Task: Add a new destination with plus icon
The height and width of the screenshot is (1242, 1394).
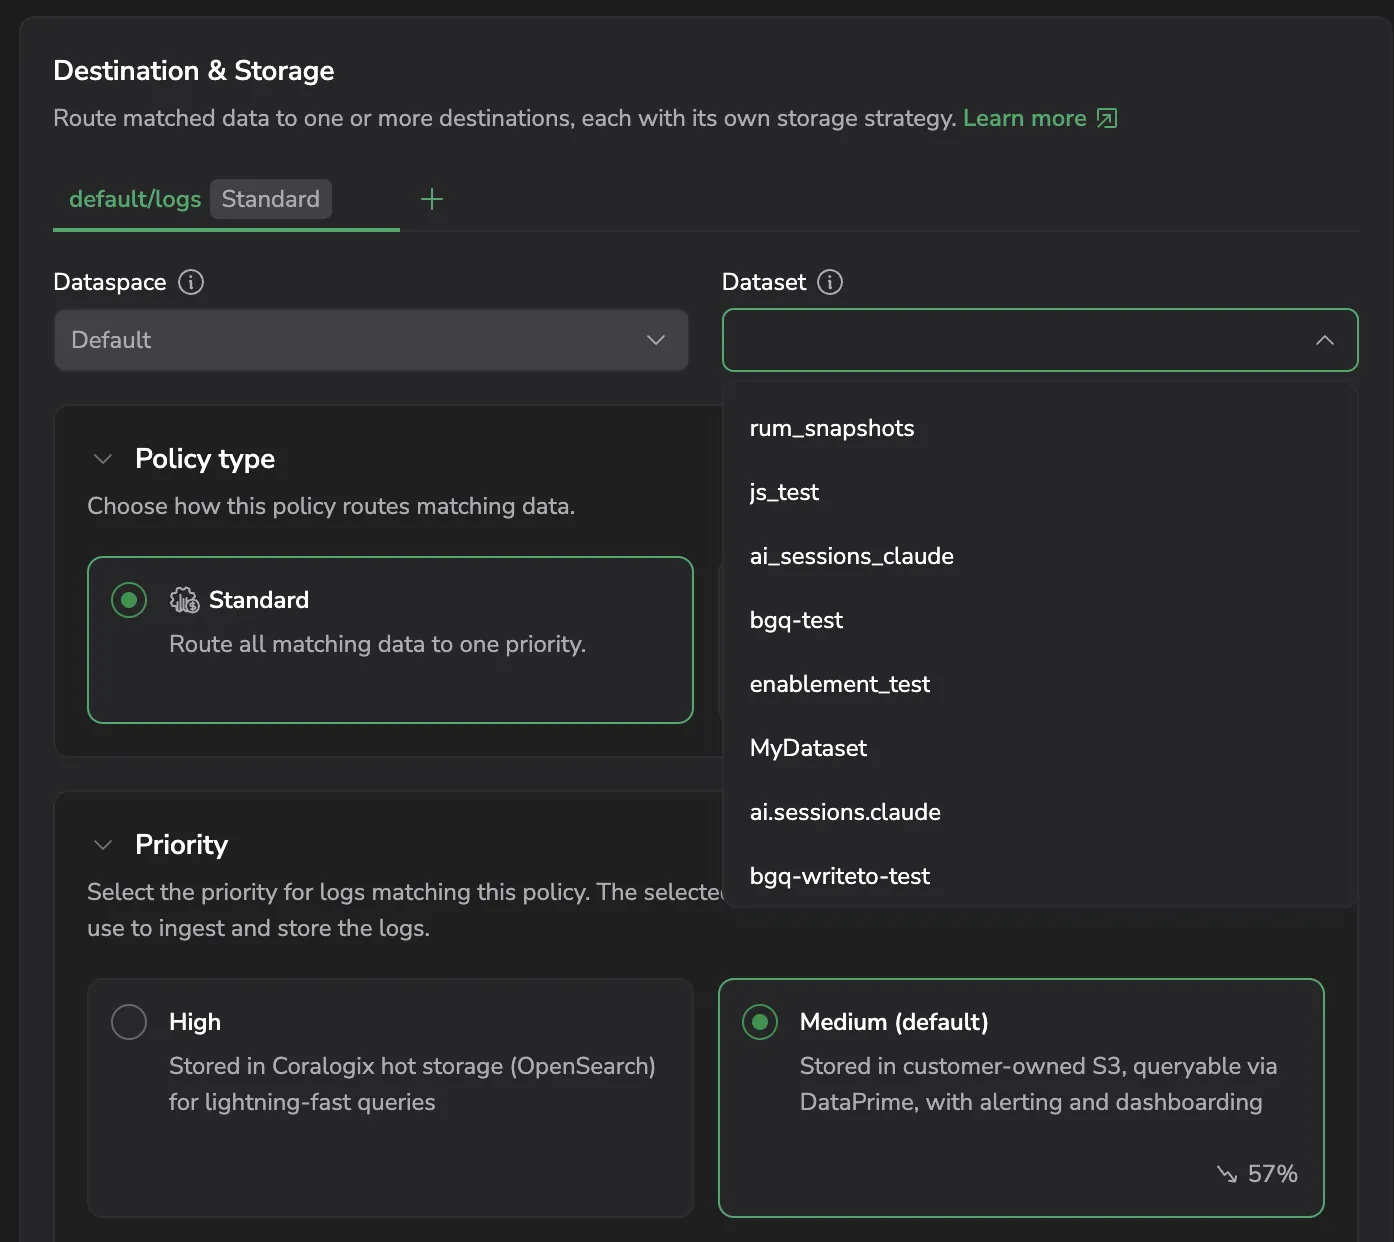Action: click(432, 199)
